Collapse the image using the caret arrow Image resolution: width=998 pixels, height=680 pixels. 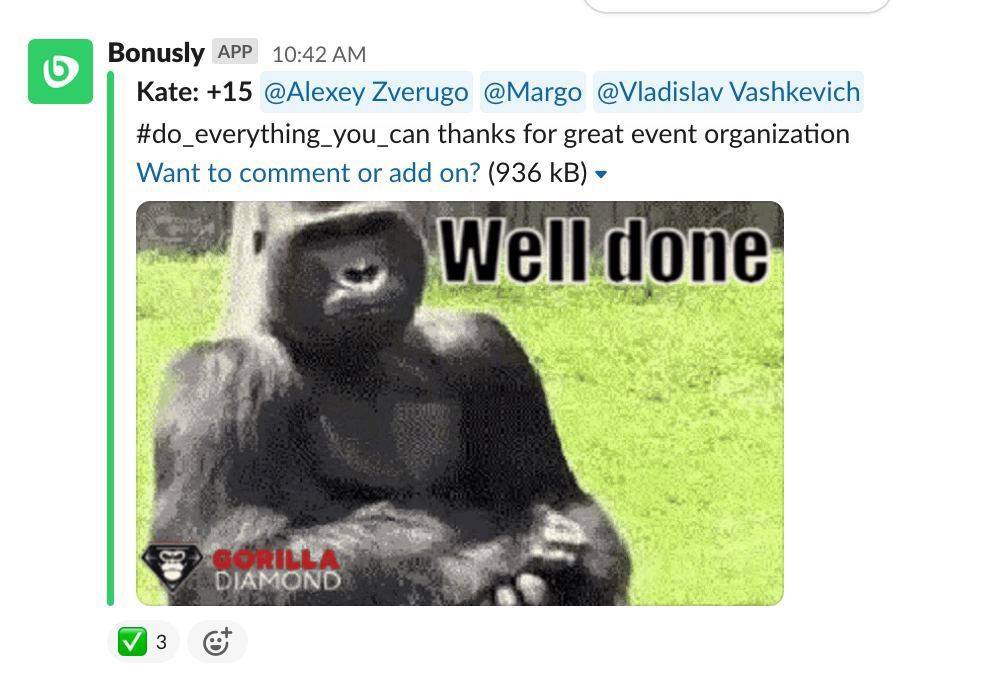point(601,174)
